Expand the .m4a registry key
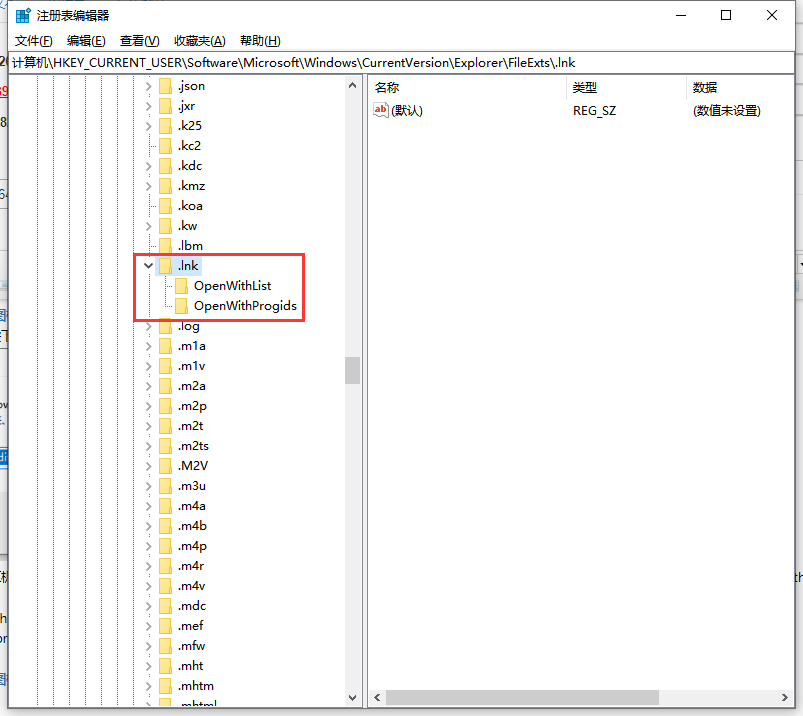This screenshot has height=716, width=803. pos(149,506)
